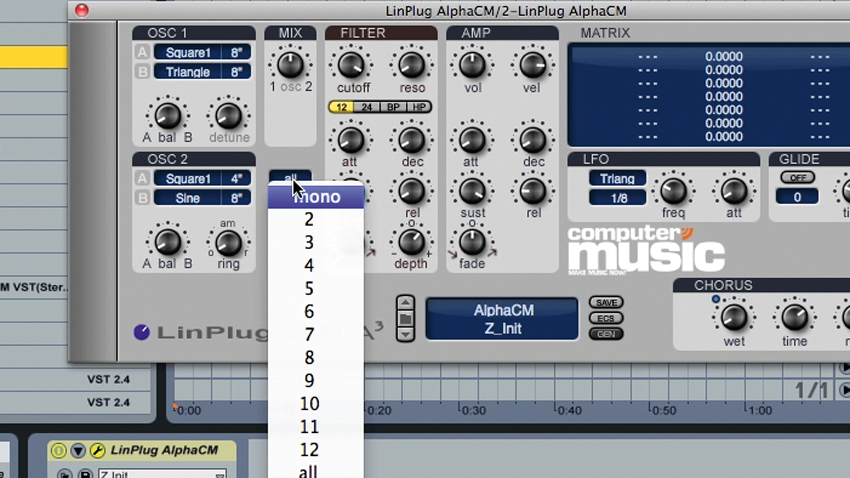Open OSC 2 A Square1 waveform selector
The height and width of the screenshot is (478, 850).
(x=188, y=178)
